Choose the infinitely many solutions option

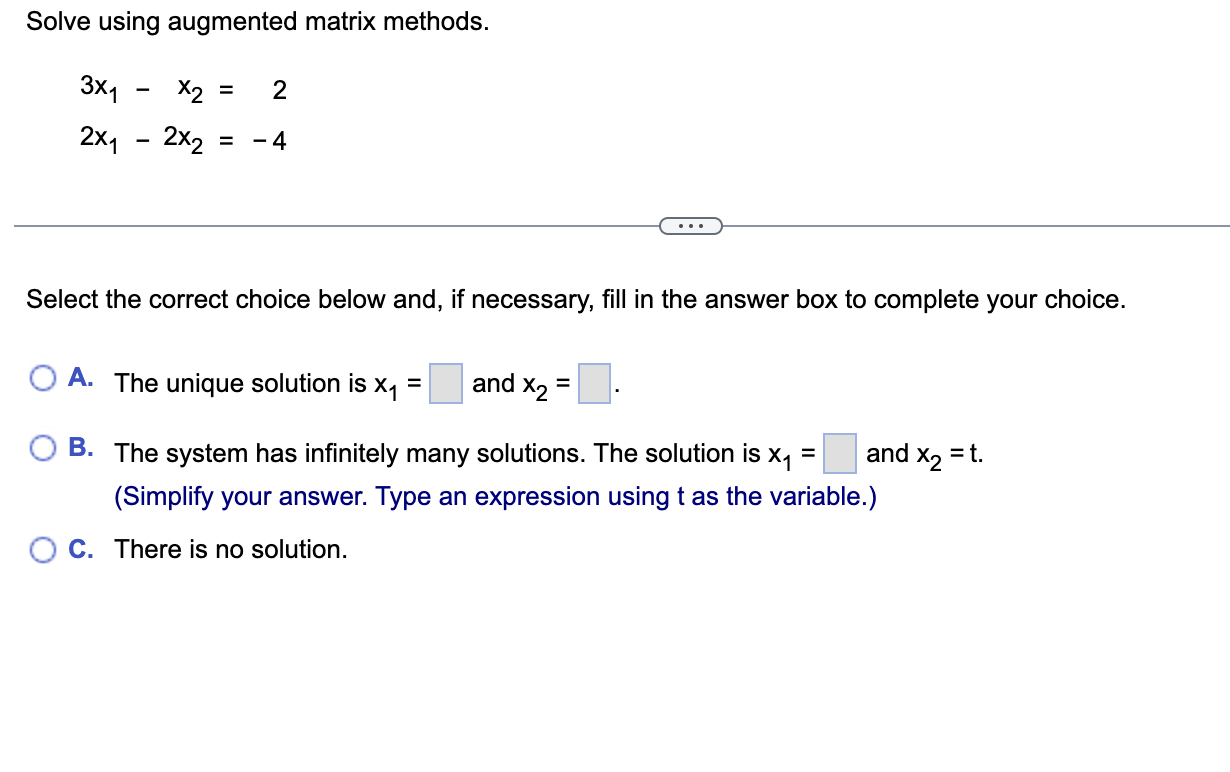tap(42, 447)
